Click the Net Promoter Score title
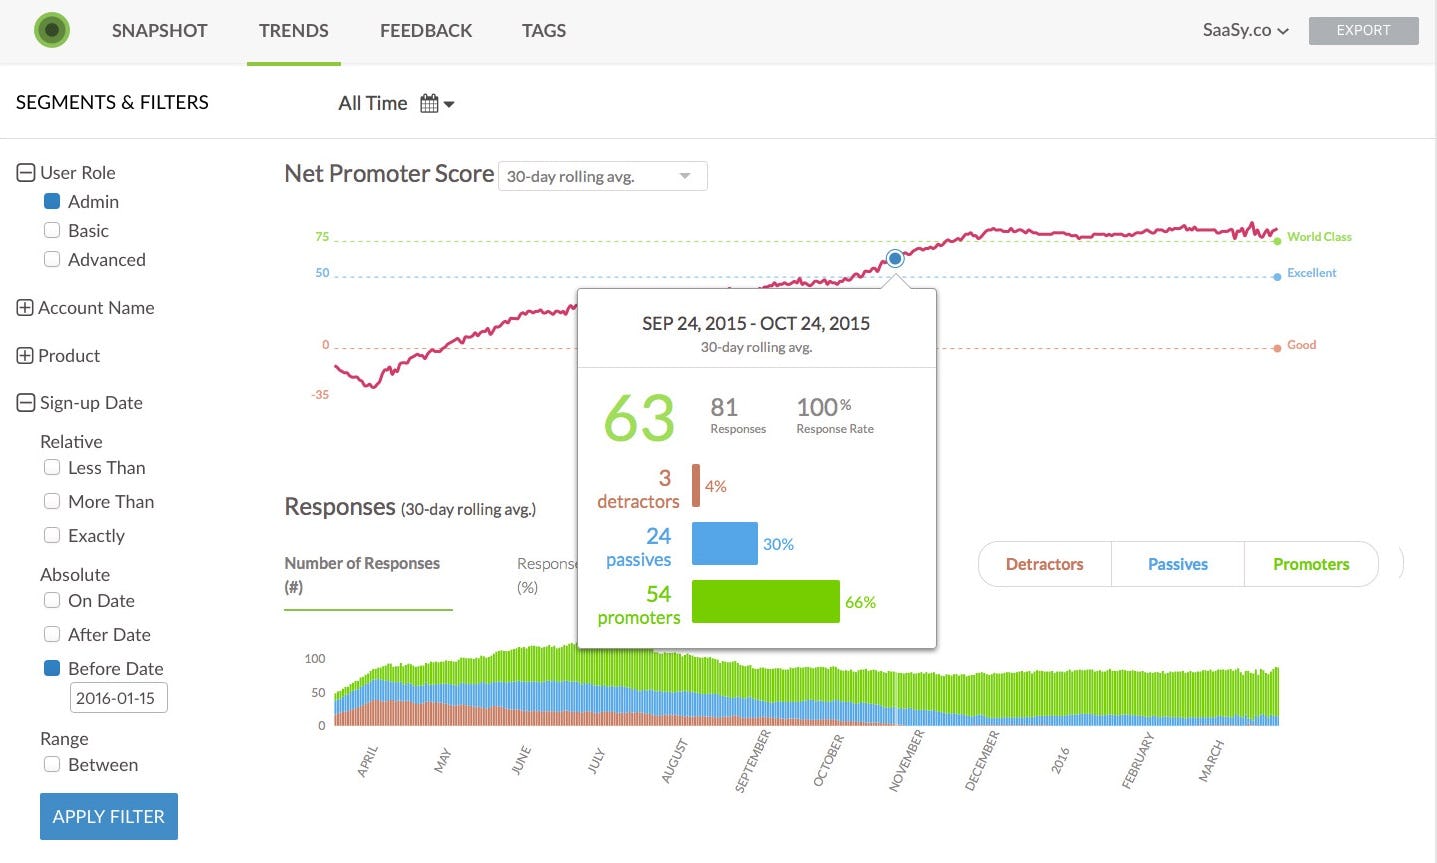The image size is (1437, 863). pos(389,174)
